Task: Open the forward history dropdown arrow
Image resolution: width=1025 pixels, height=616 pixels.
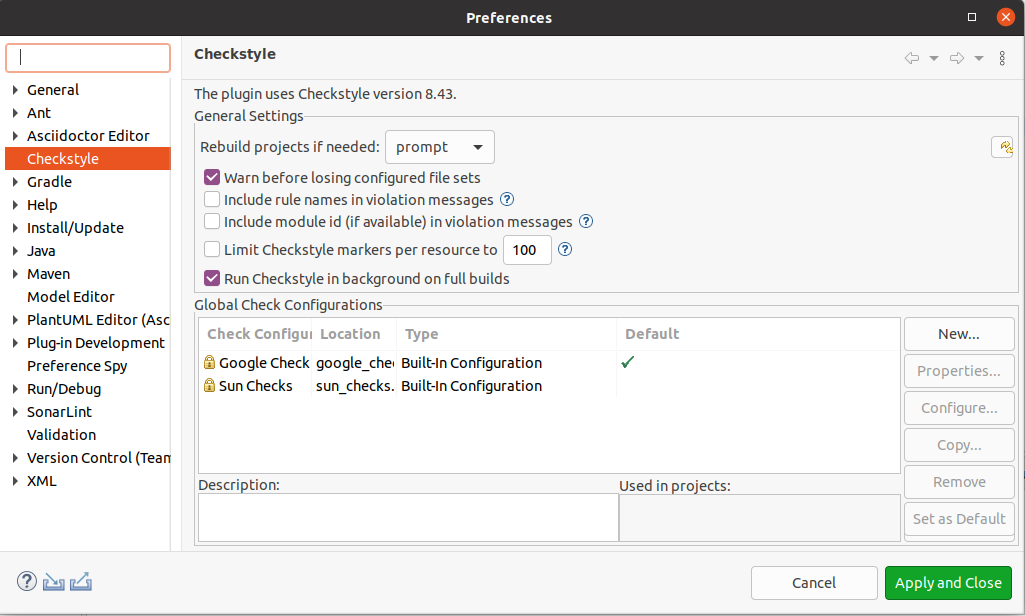Action: pos(979,58)
